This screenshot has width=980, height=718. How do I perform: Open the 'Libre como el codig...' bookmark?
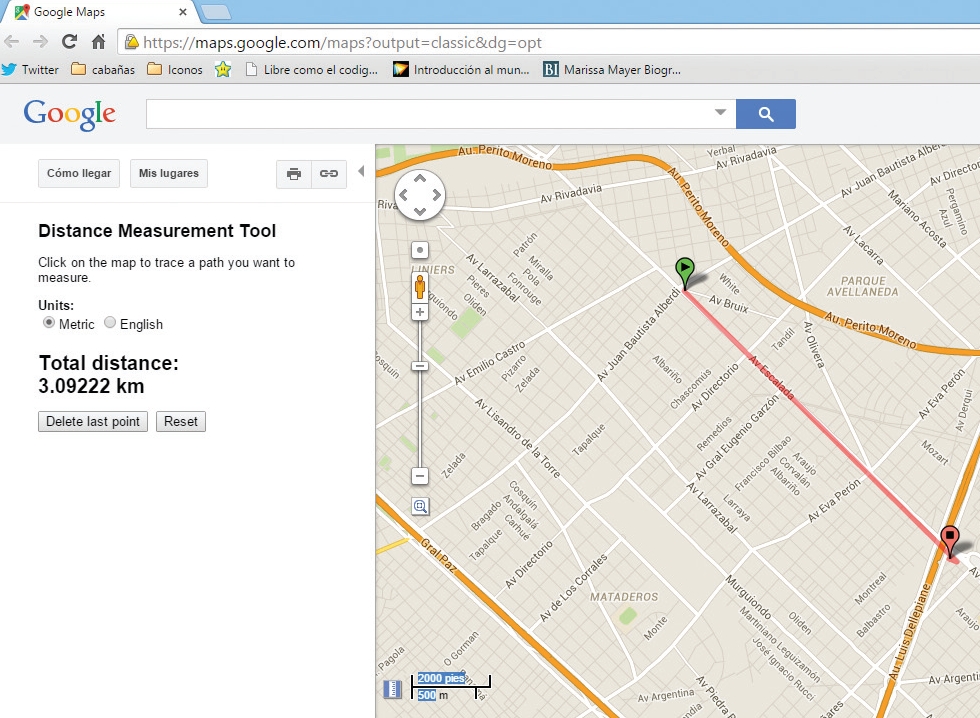click(x=311, y=69)
